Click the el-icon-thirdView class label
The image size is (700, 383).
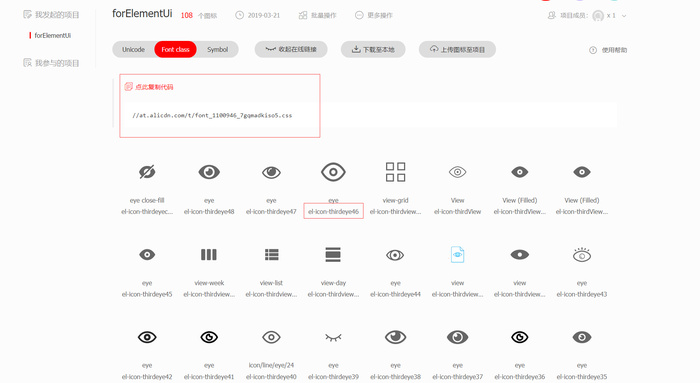(457, 212)
